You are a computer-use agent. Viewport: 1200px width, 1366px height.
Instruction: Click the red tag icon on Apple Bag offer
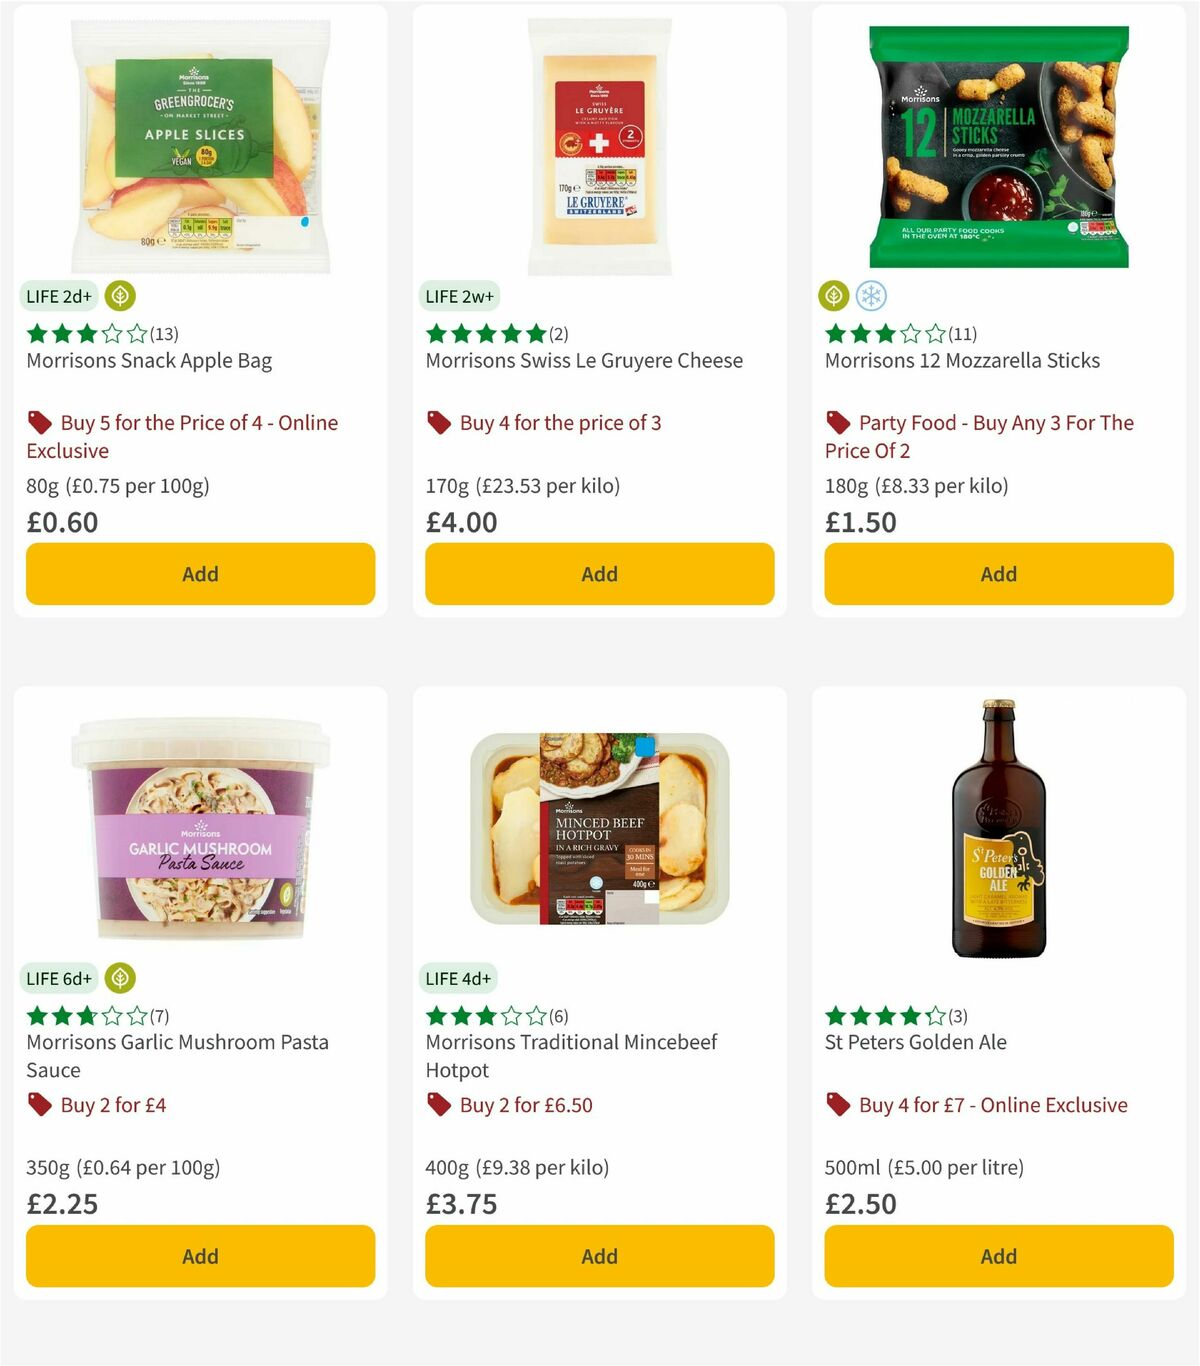pyautogui.click(x=38, y=422)
